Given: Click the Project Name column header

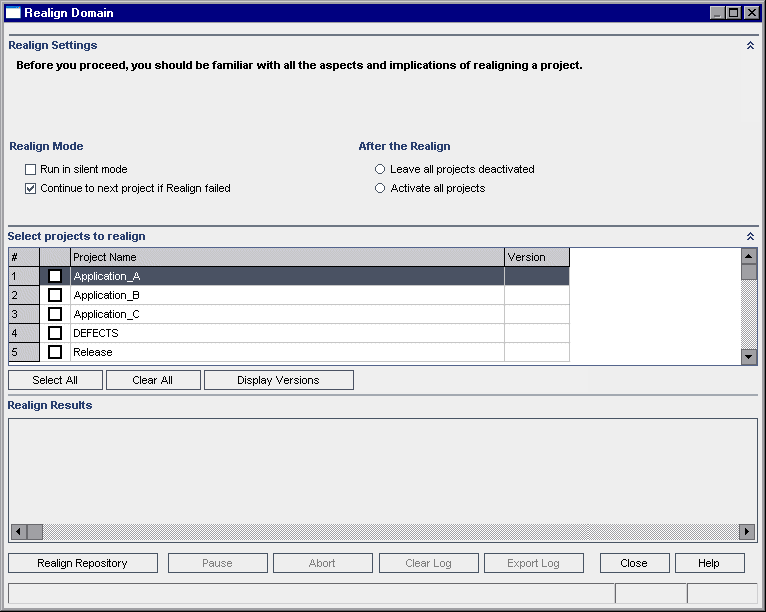Looking at the screenshot, I should tap(287, 257).
